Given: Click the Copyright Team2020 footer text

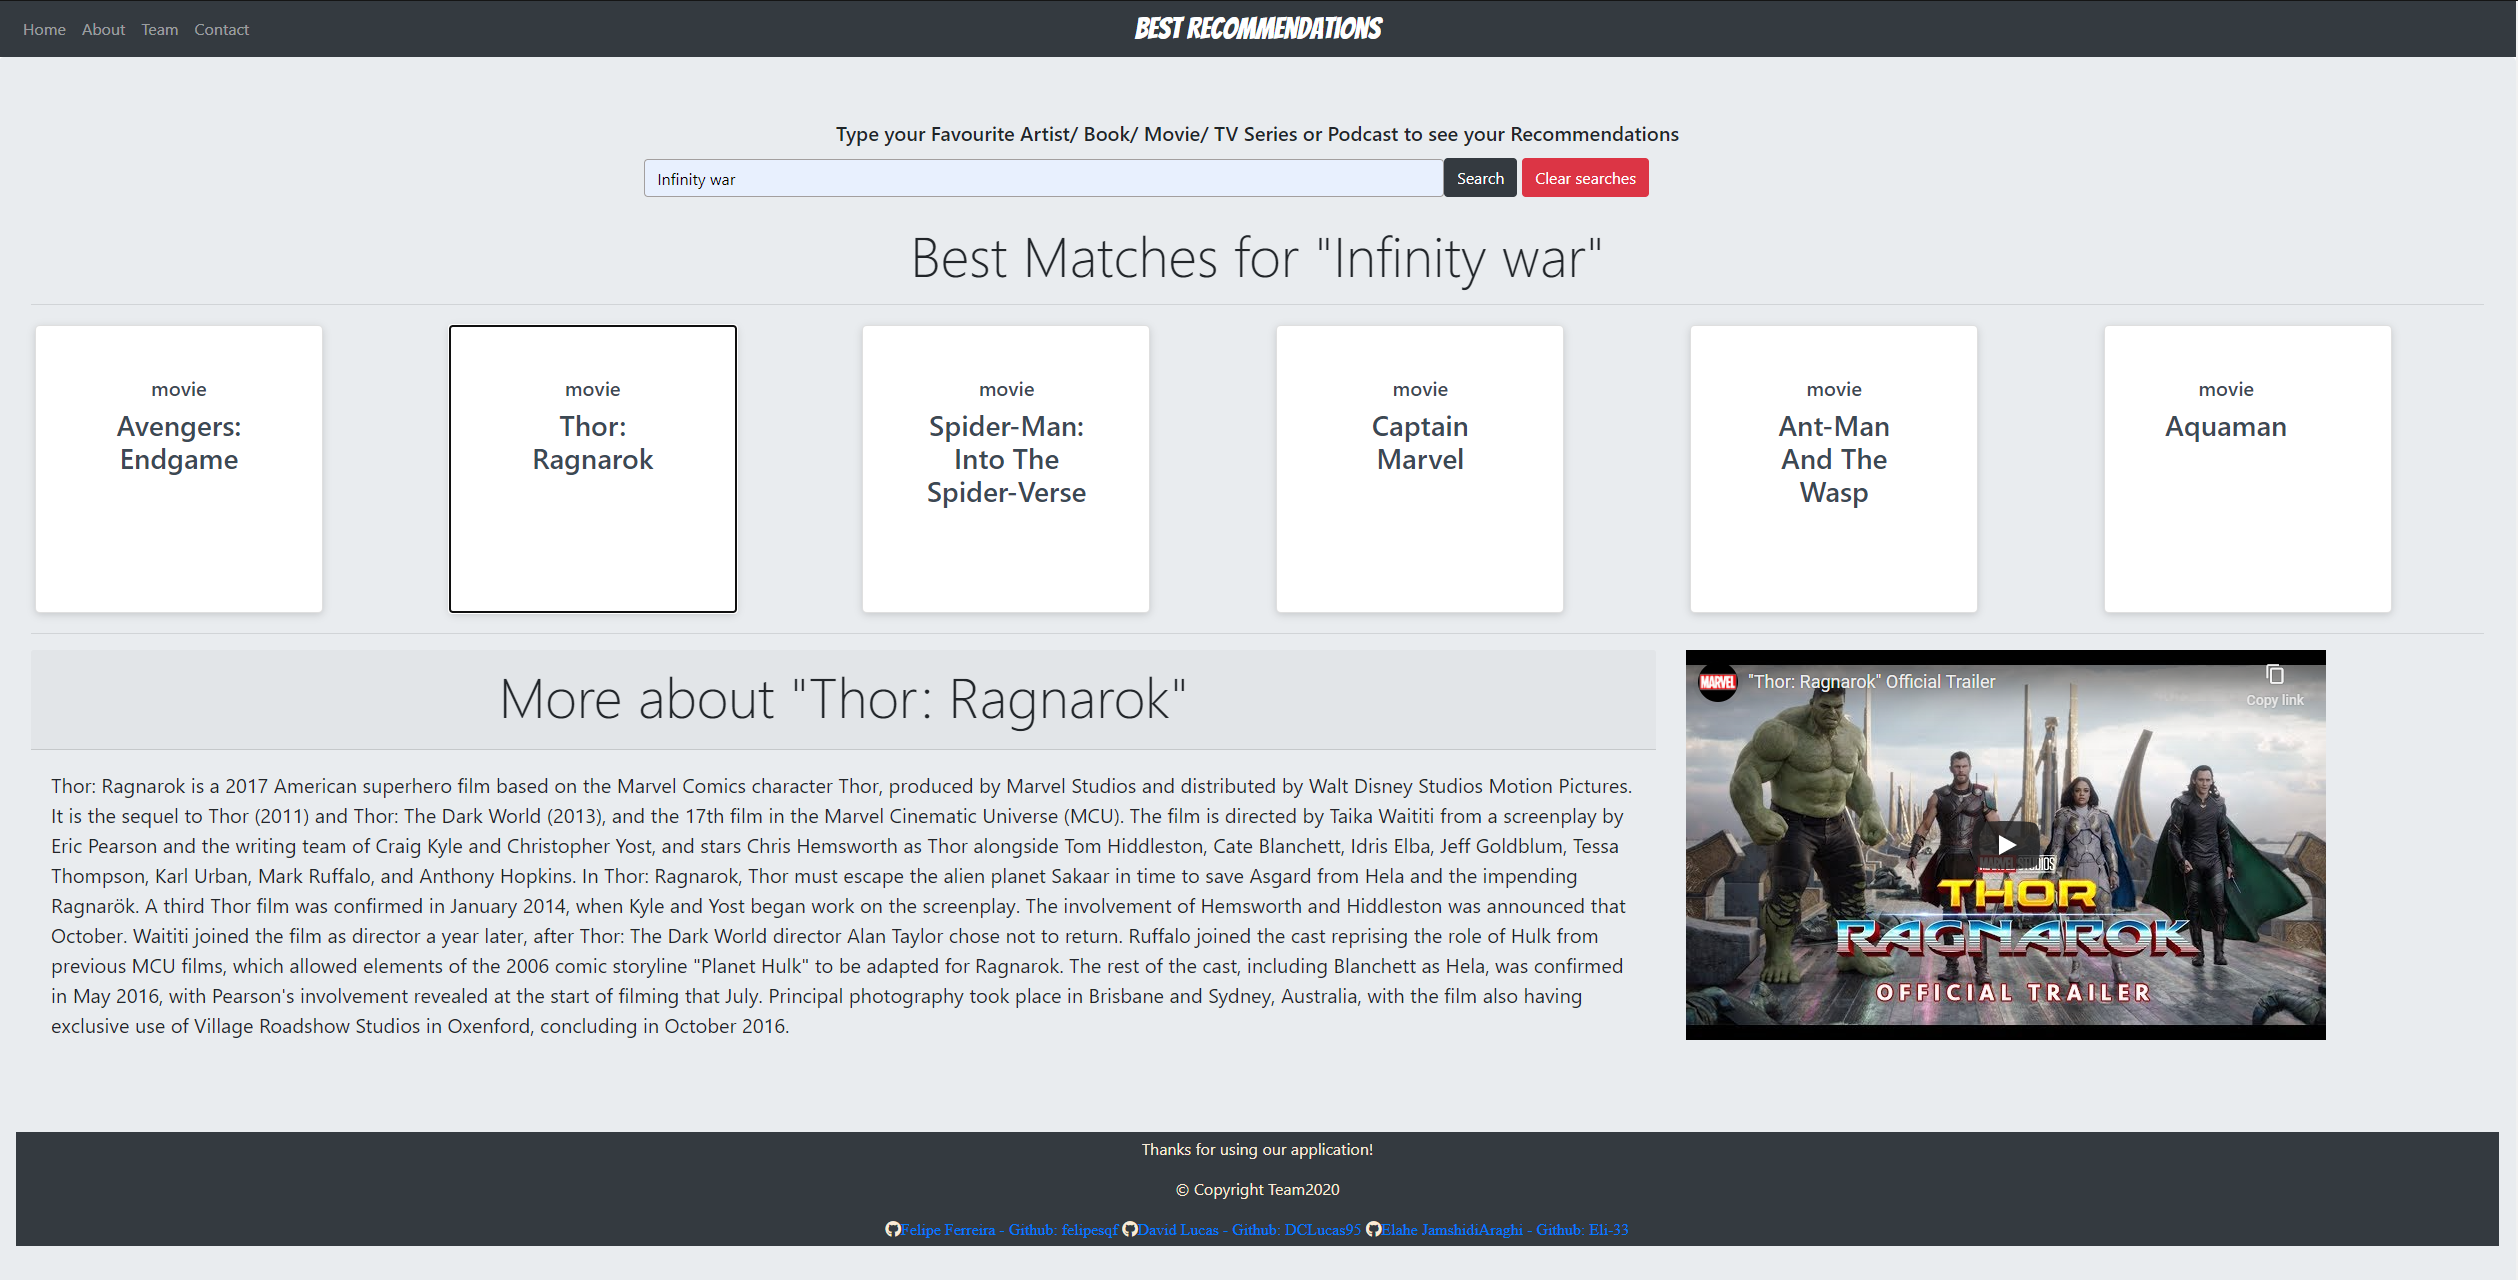Looking at the screenshot, I should [1257, 1190].
